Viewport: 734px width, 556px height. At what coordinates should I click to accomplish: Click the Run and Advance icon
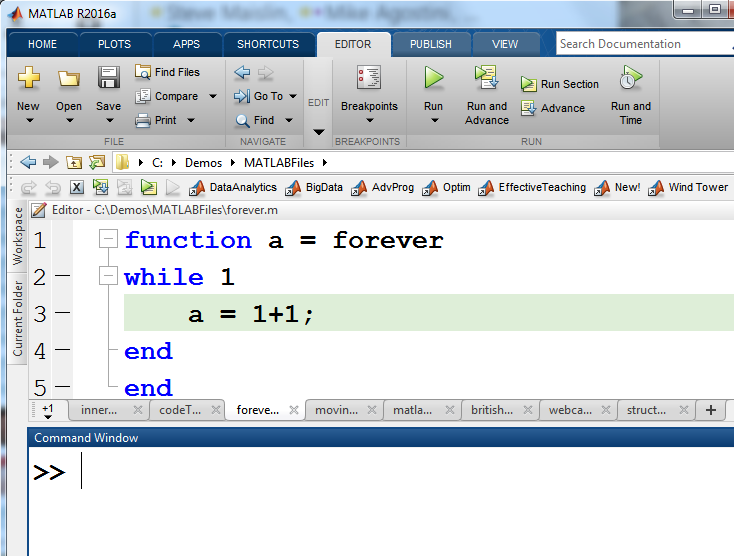coord(487,78)
